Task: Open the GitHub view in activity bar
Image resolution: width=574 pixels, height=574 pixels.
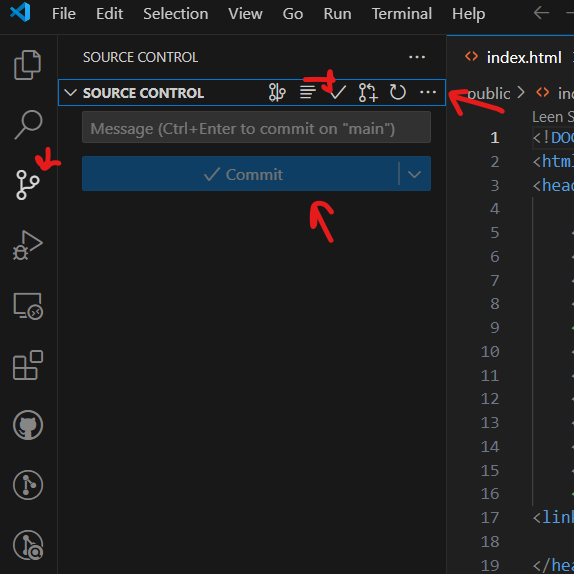Action: click(28, 425)
